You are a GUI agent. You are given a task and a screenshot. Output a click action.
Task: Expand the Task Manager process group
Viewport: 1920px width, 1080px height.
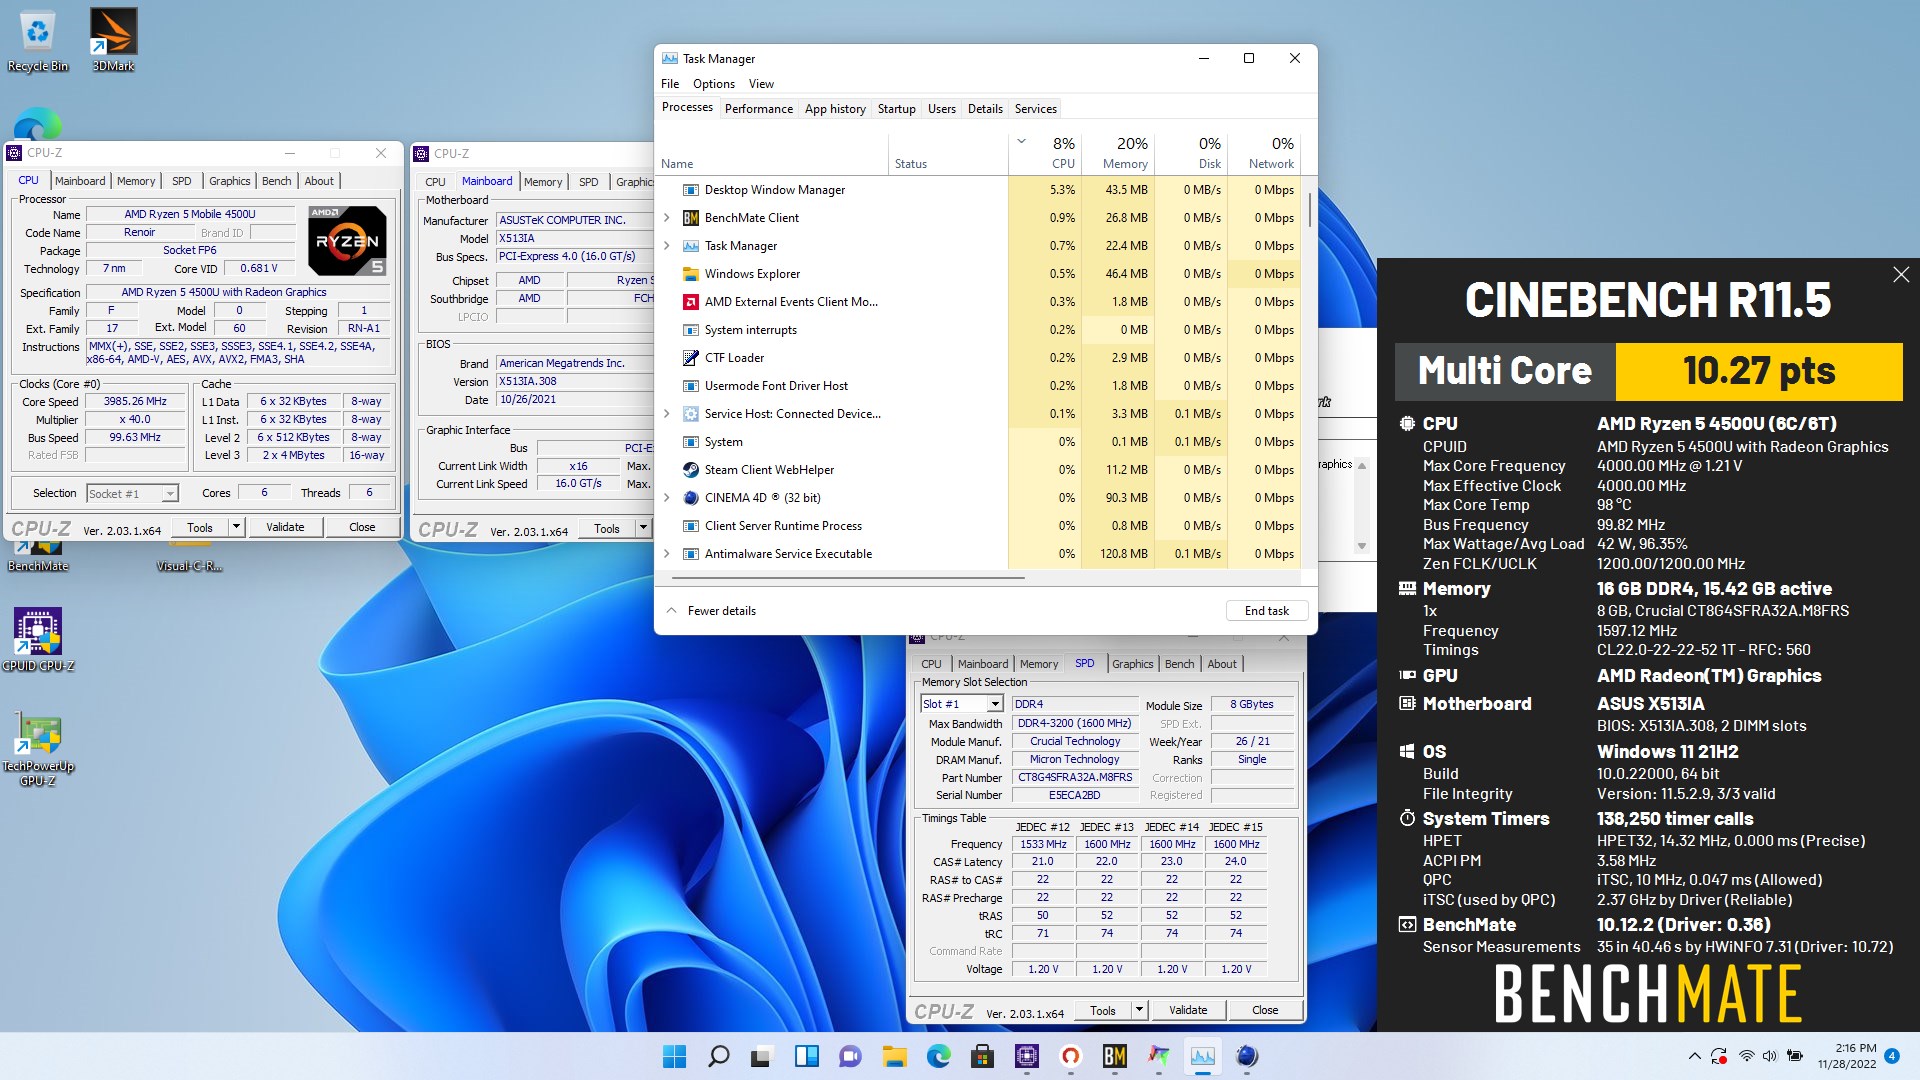pos(667,246)
